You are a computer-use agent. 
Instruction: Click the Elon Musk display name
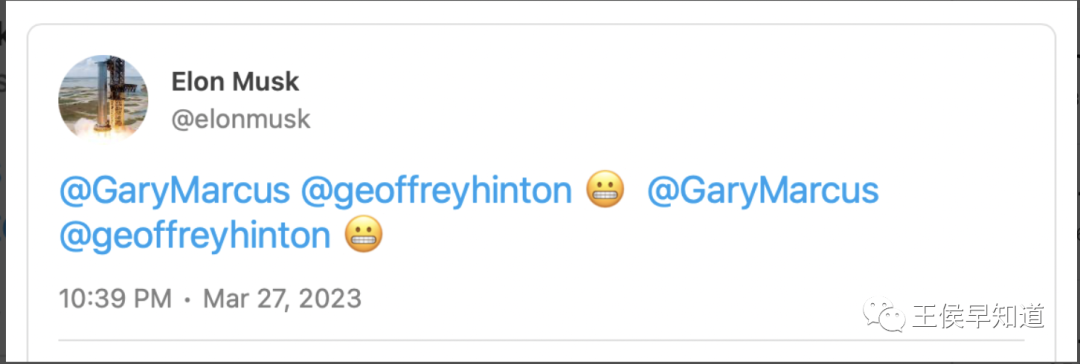(235, 82)
